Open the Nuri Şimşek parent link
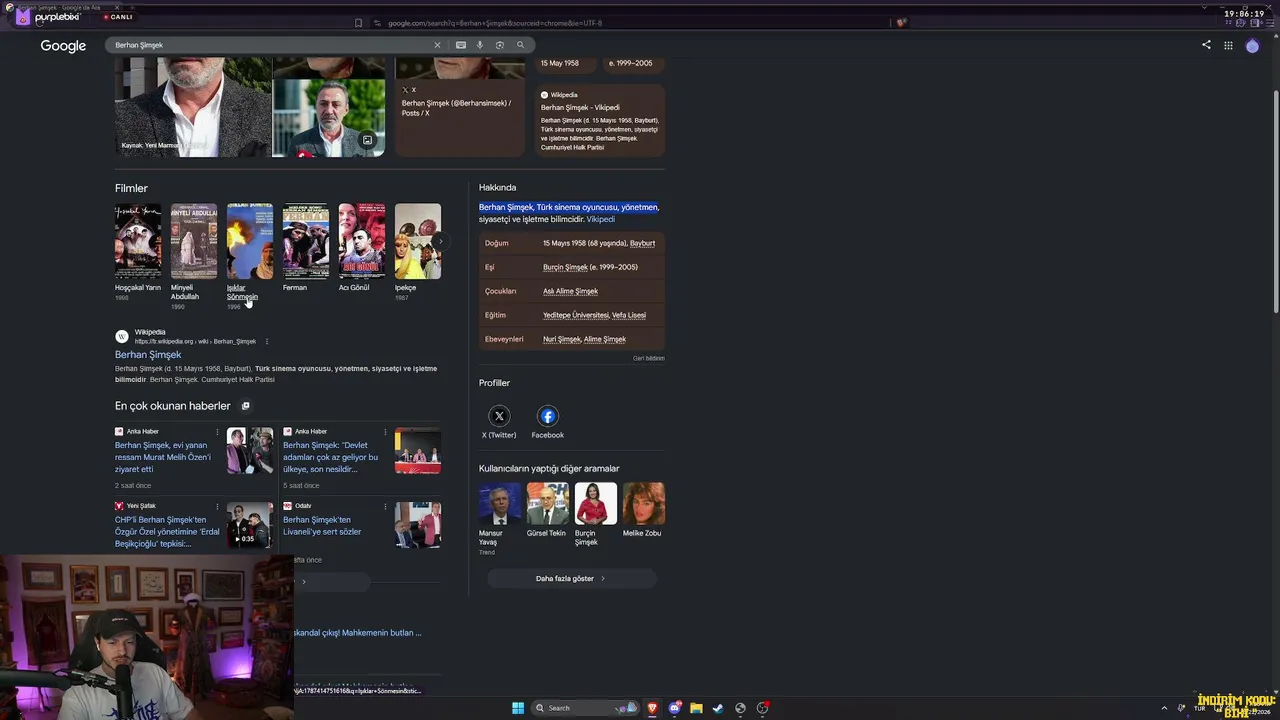The width and height of the screenshot is (1280, 720). pyautogui.click(x=562, y=339)
